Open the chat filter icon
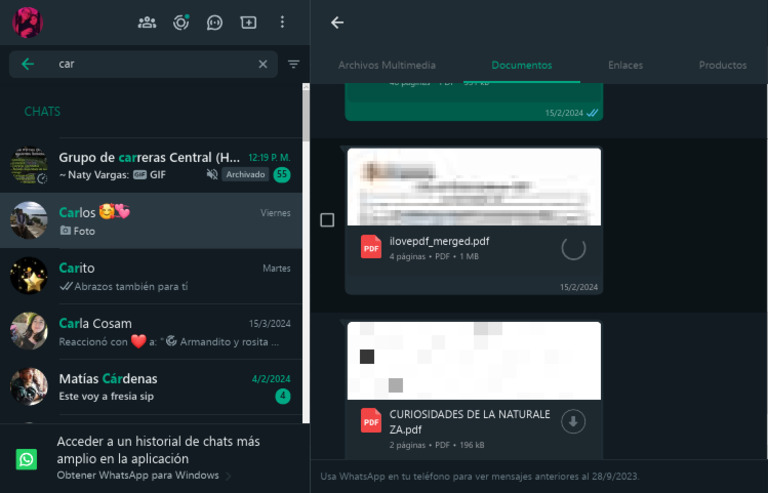Image resolution: width=768 pixels, height=493 pixels. 293,64
